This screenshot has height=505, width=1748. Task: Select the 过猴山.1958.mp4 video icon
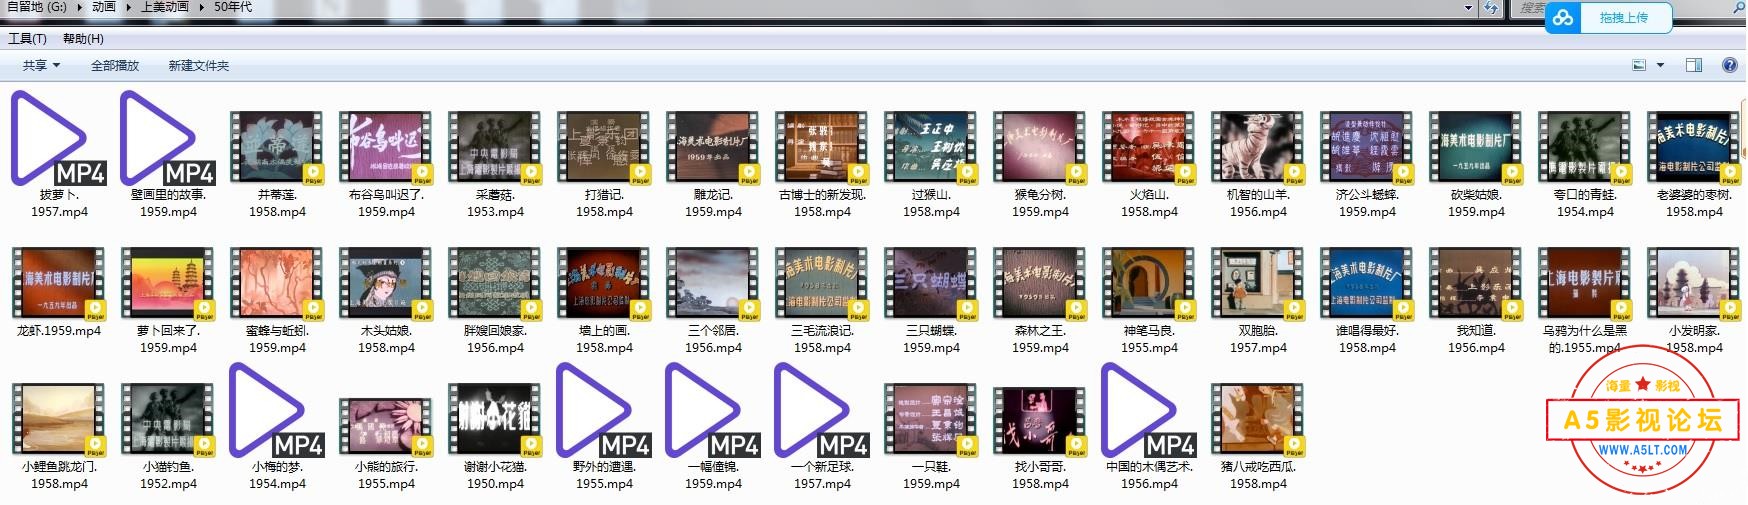pyautogui.click(x=931, y=148)
